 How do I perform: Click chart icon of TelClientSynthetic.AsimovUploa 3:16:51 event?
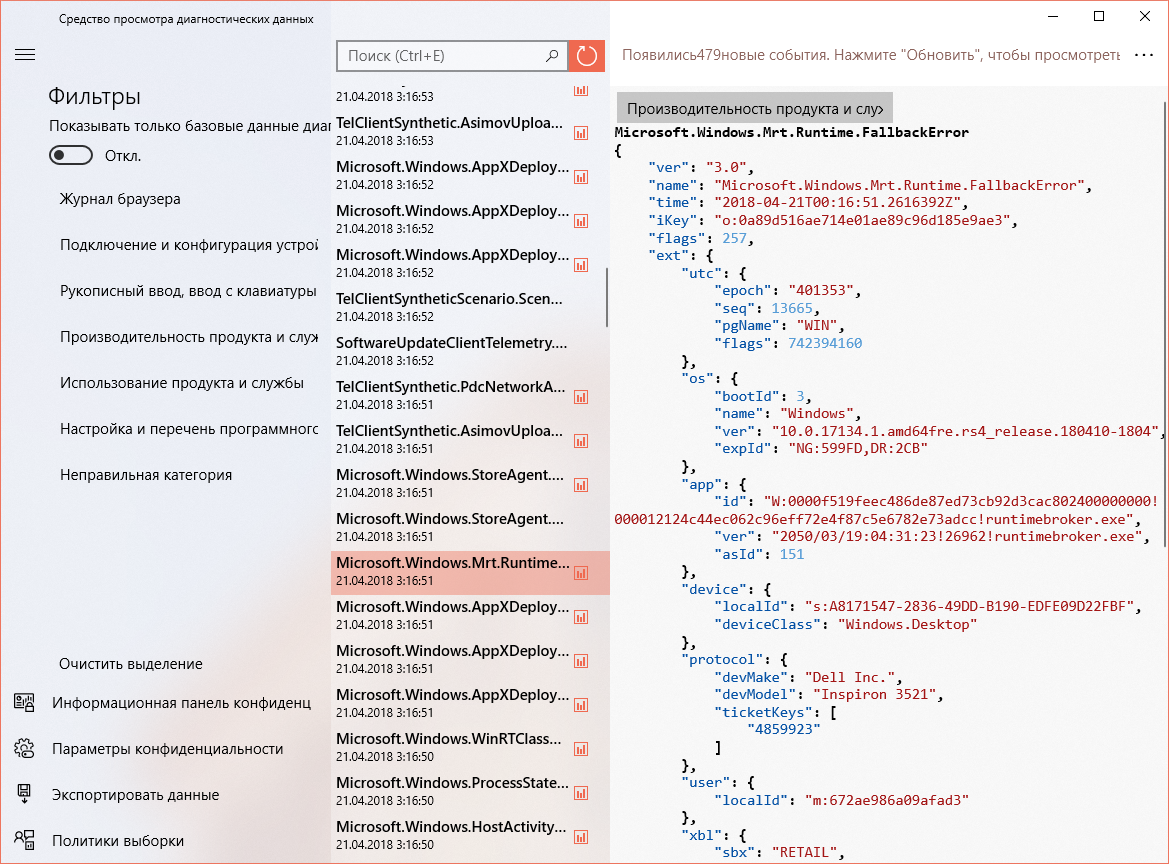[x=581, y=441]
